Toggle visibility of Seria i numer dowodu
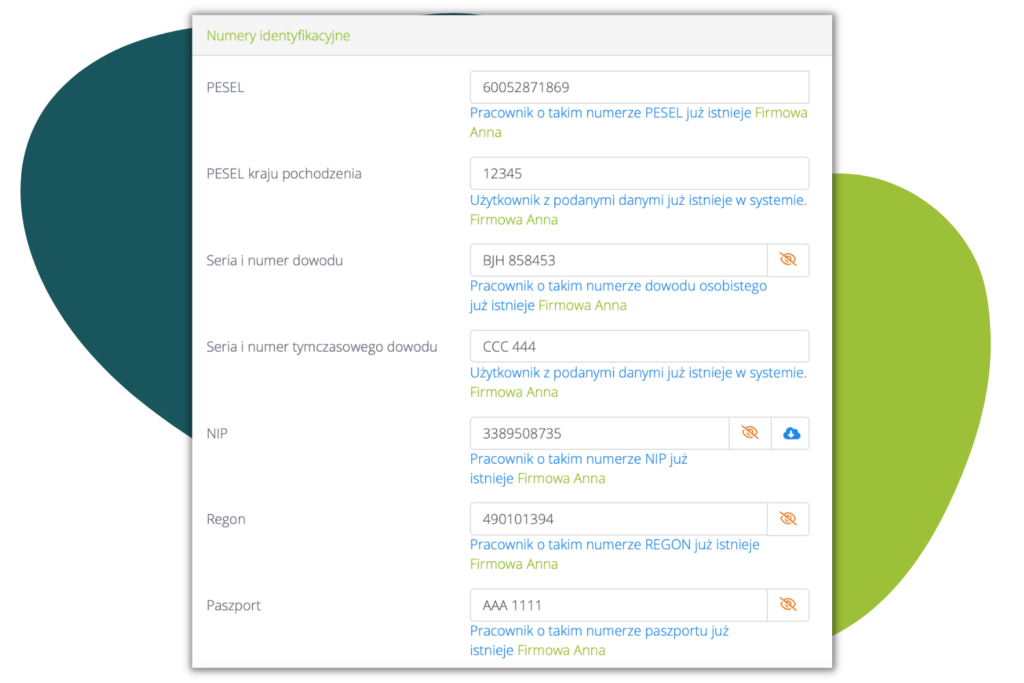 [x=788, y=260]
